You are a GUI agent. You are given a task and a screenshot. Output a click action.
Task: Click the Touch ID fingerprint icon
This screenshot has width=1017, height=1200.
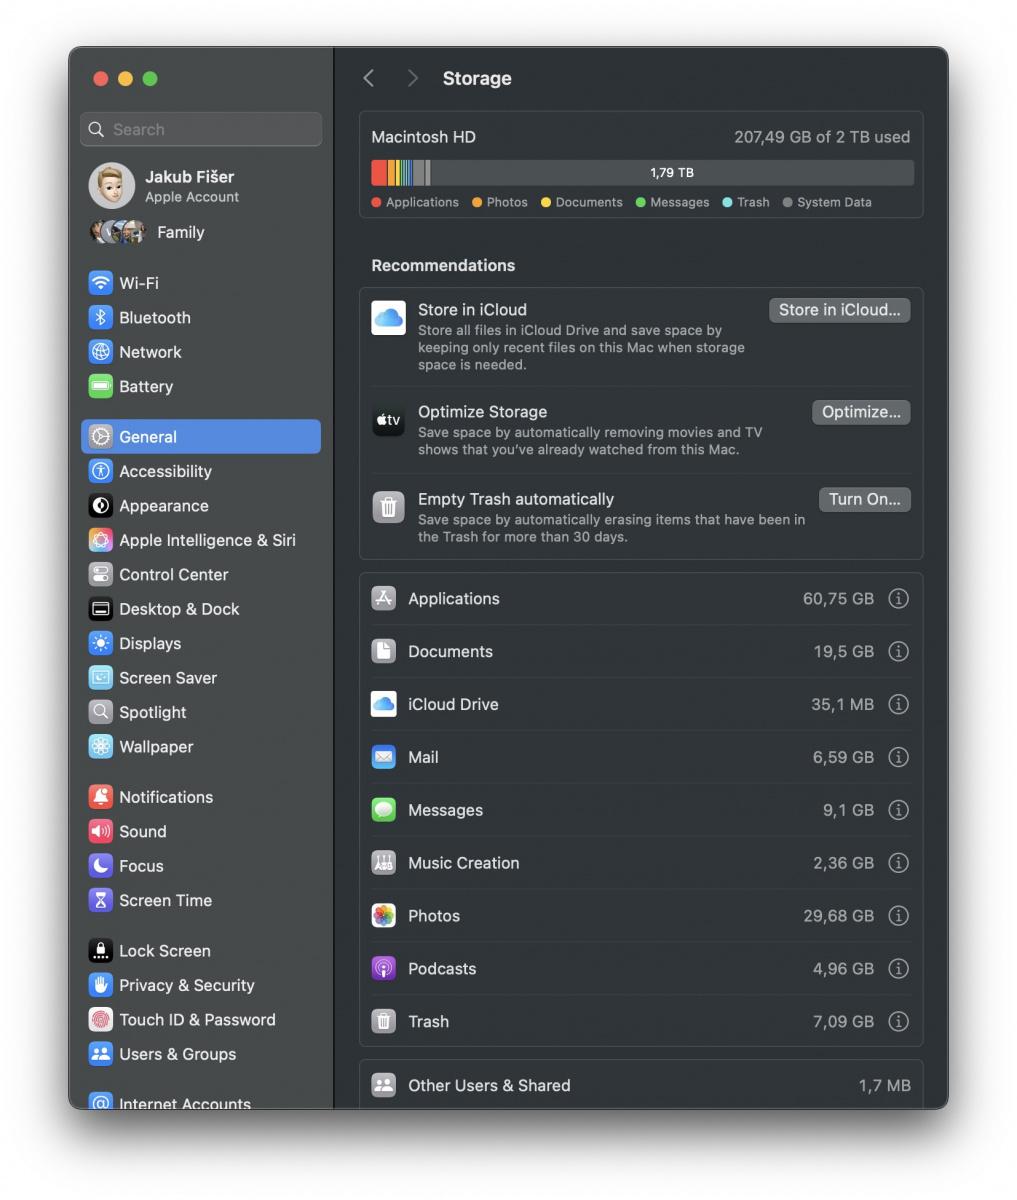(x=100, y=1020)
